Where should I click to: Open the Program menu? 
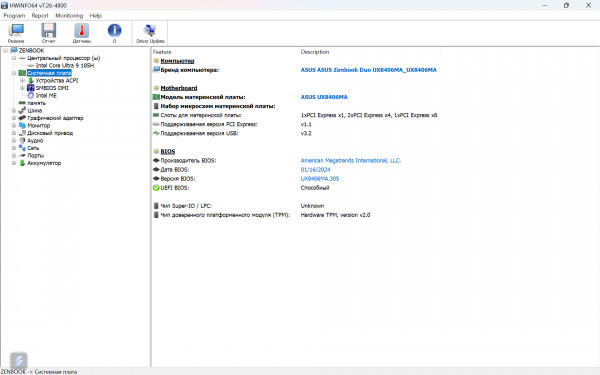pyautogui.click(x=14, y=16)
